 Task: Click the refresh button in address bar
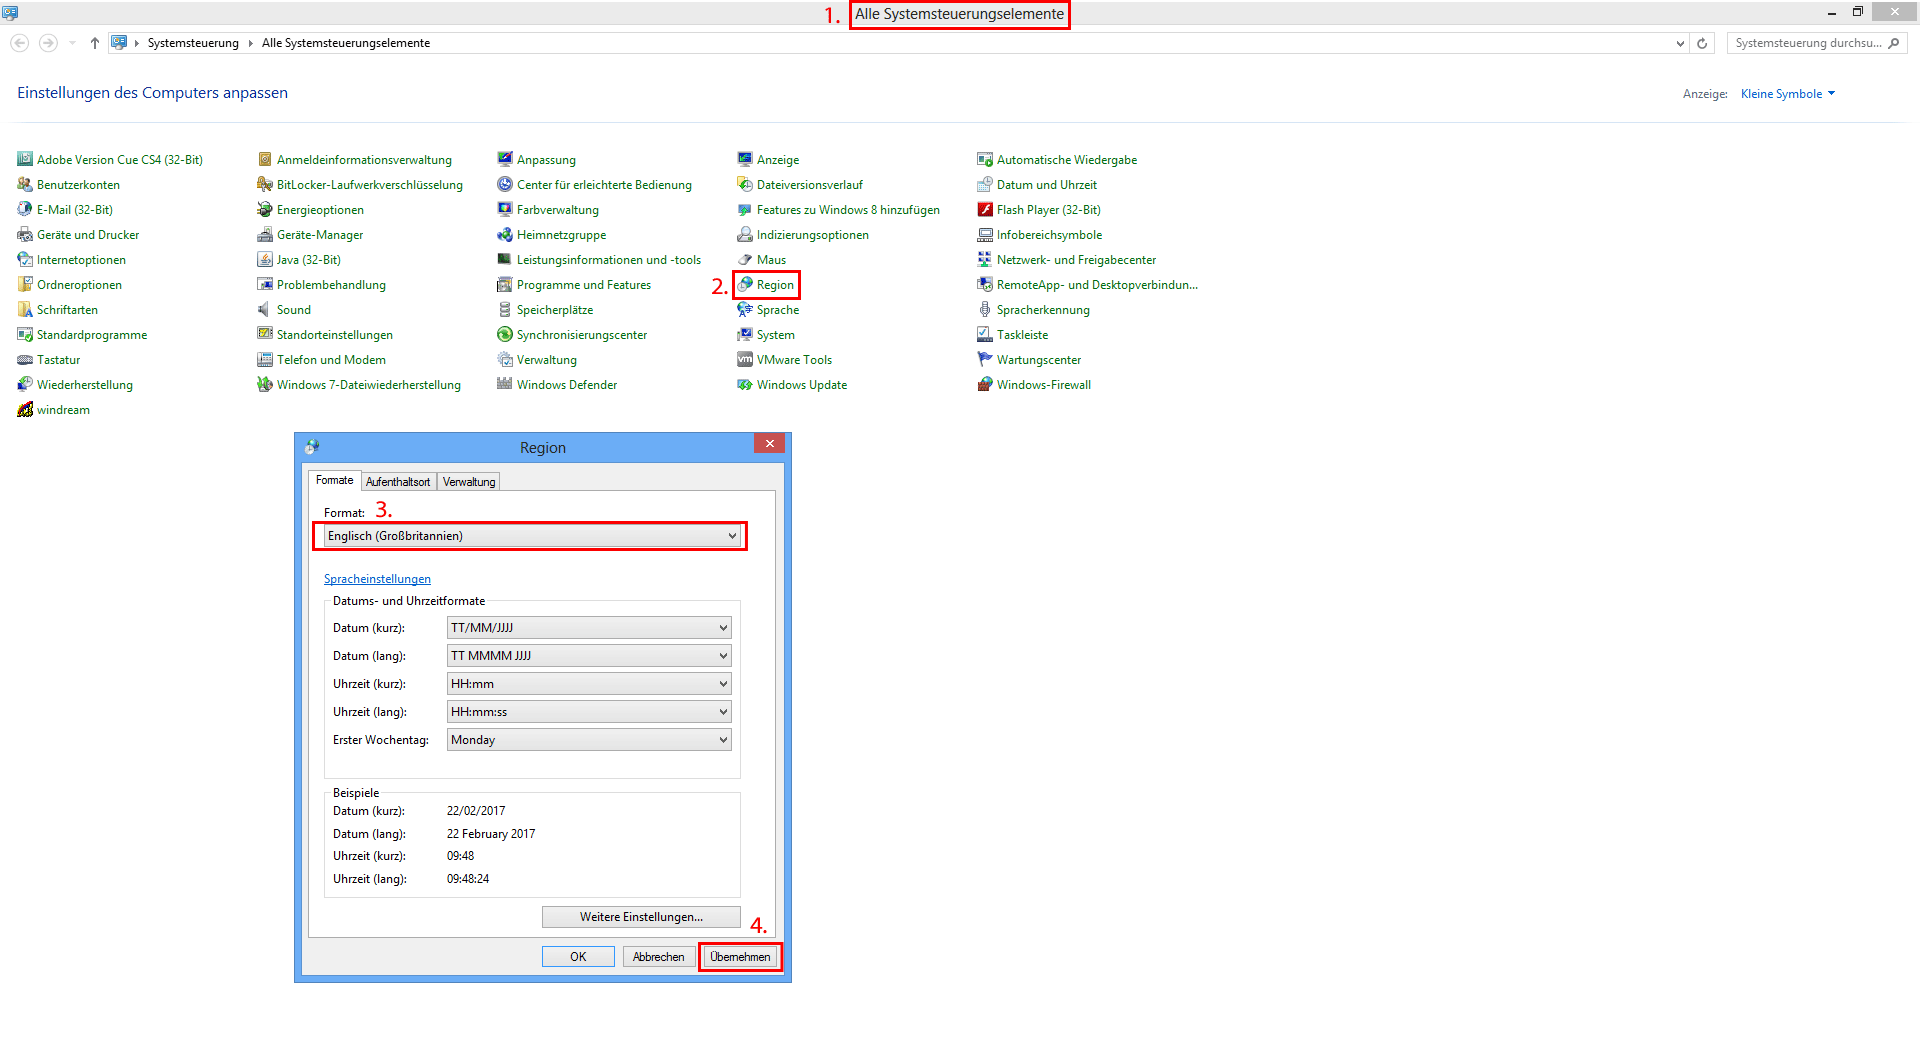[x=1702, y=43]
